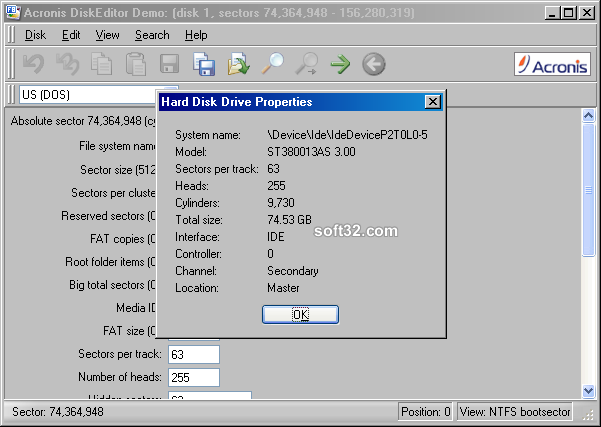601x427 pixels.
Task: Click the application icon in title bar
Action: (x=13, y=12)
